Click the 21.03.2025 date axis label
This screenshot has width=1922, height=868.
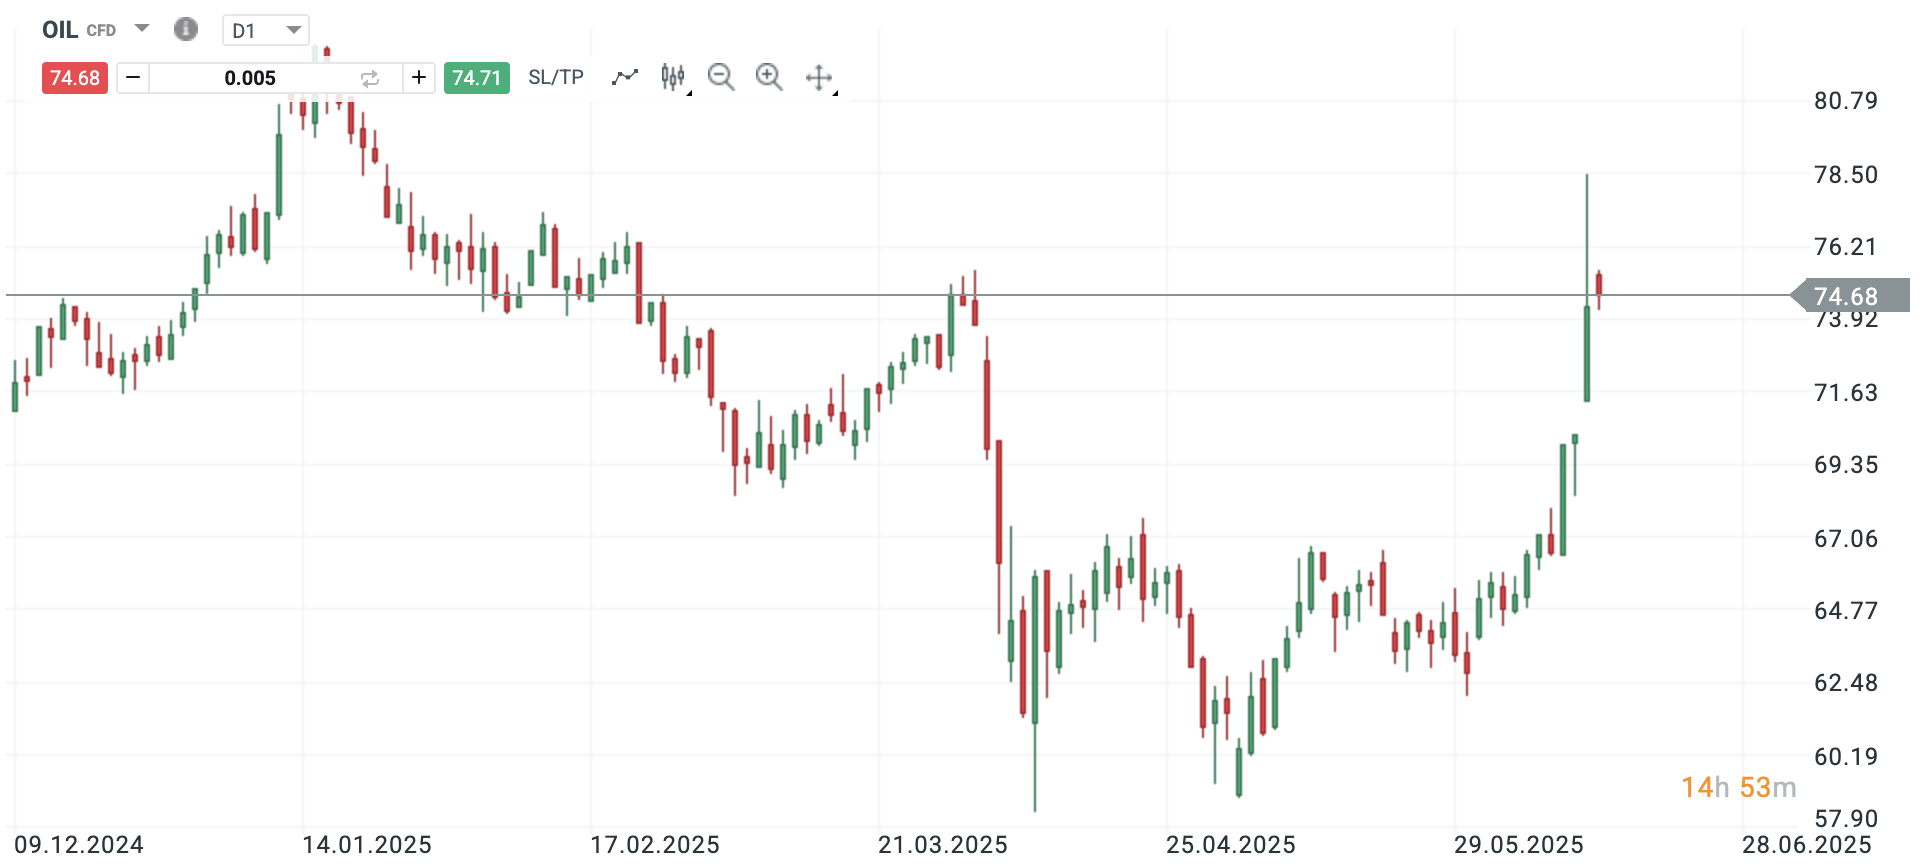[x=943, y=845]
